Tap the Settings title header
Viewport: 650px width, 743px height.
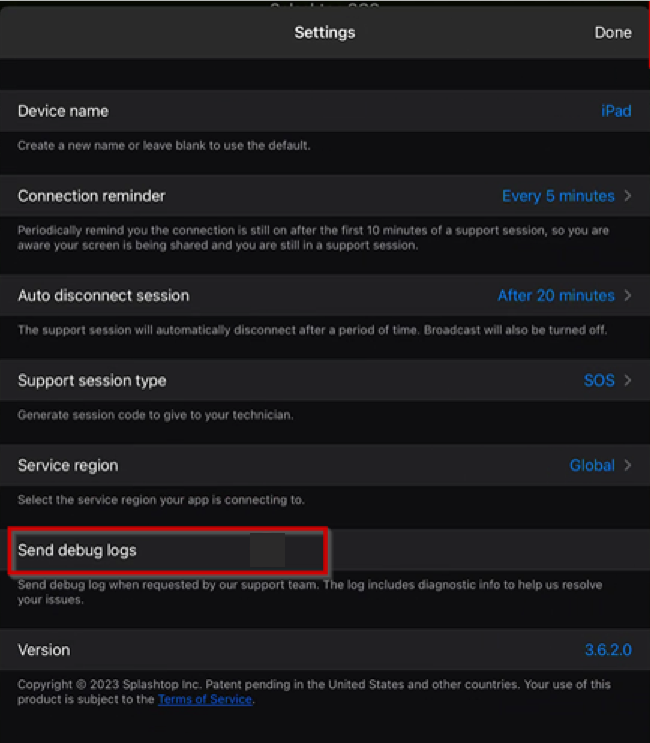tap(325, 32)
